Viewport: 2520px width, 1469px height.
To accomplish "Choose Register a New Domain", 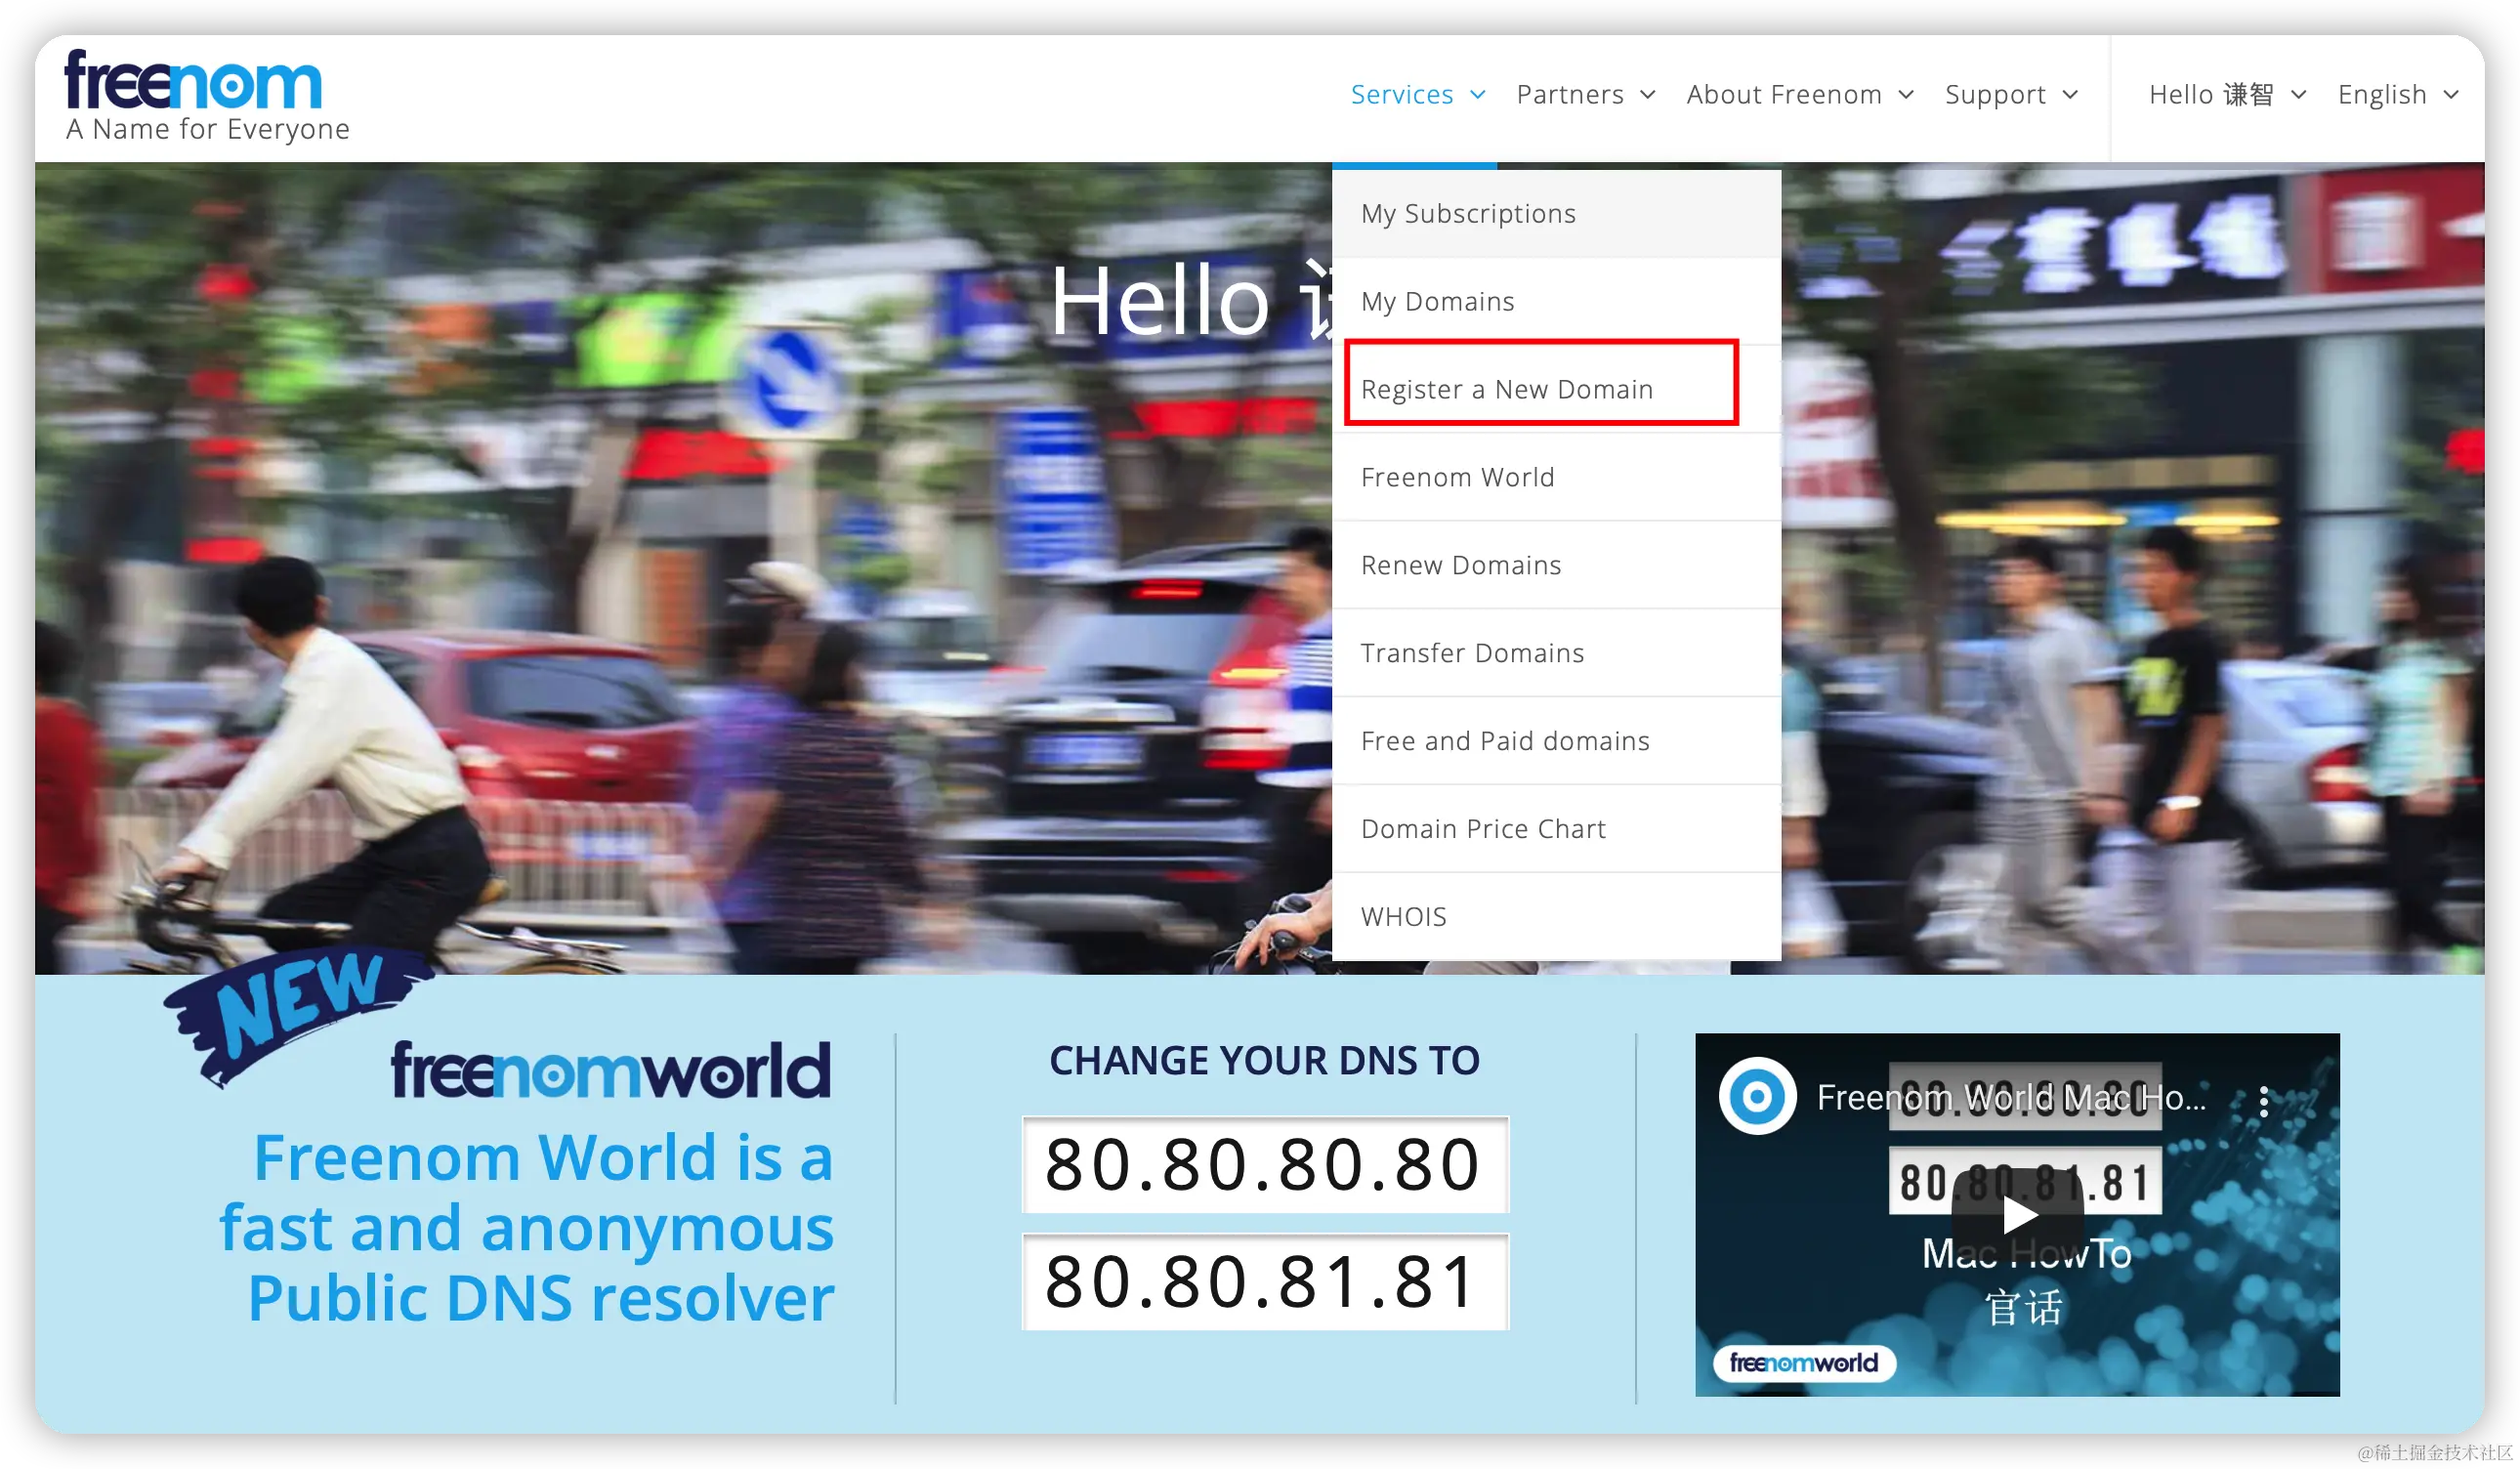I will [x=1506, y=389].
